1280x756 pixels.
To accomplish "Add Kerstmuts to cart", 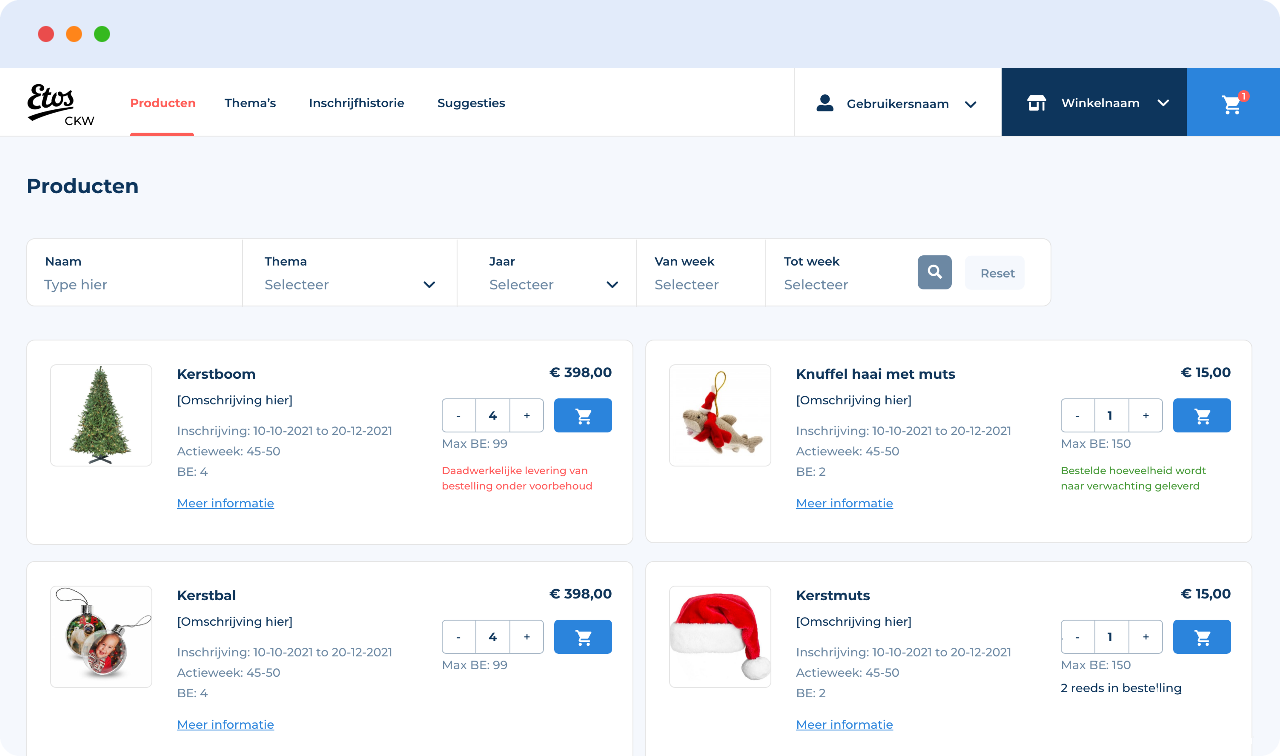I will point(1202,637).
